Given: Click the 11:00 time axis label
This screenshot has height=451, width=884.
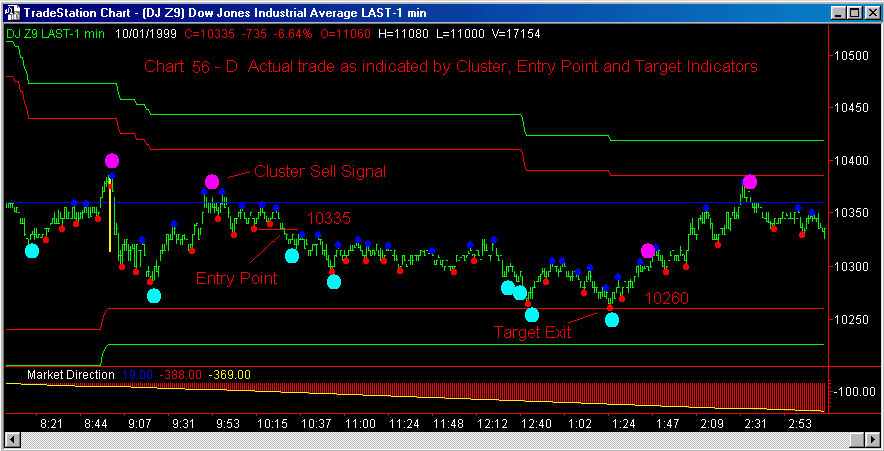Looking at the screenshot, I should (360, 424).
